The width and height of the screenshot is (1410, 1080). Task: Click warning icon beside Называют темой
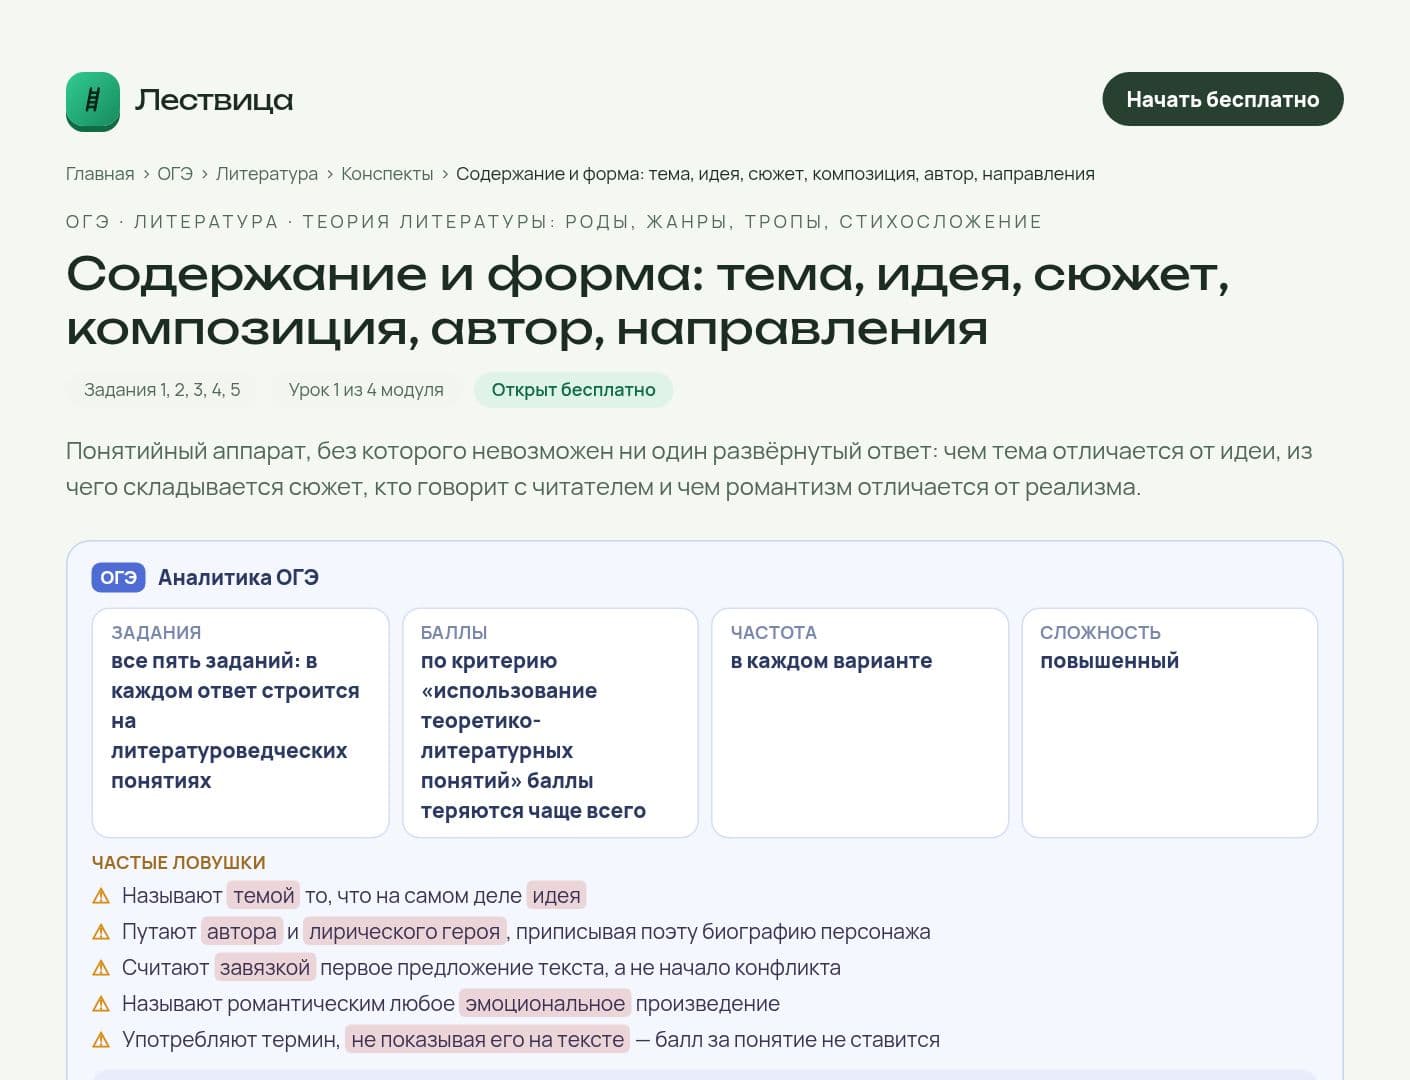point(101,896)
